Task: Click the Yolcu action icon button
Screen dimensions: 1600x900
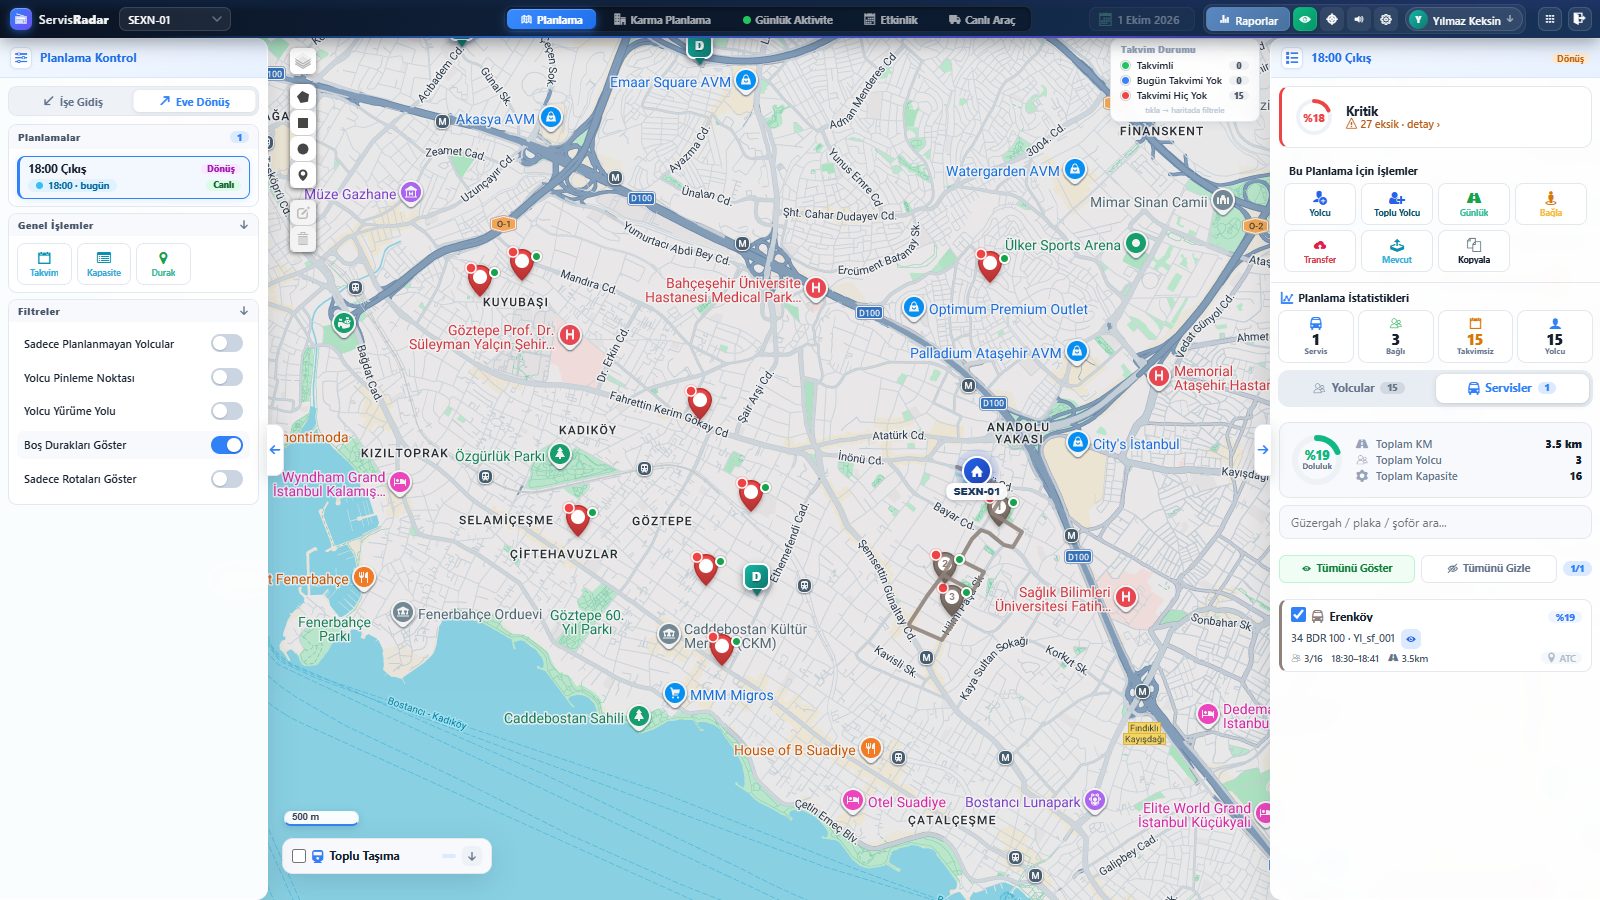Action: (x=1320, y=204)
